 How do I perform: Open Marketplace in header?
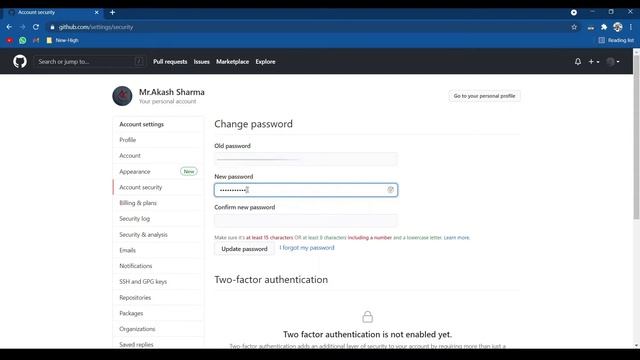pos(232,62)
